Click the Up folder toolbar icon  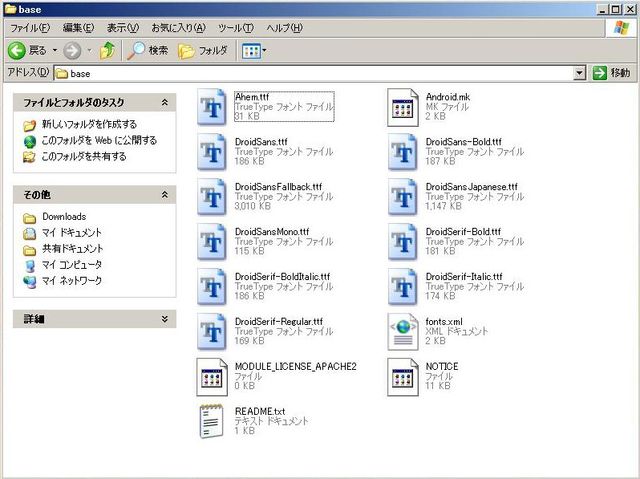click(x=107, y=50)
